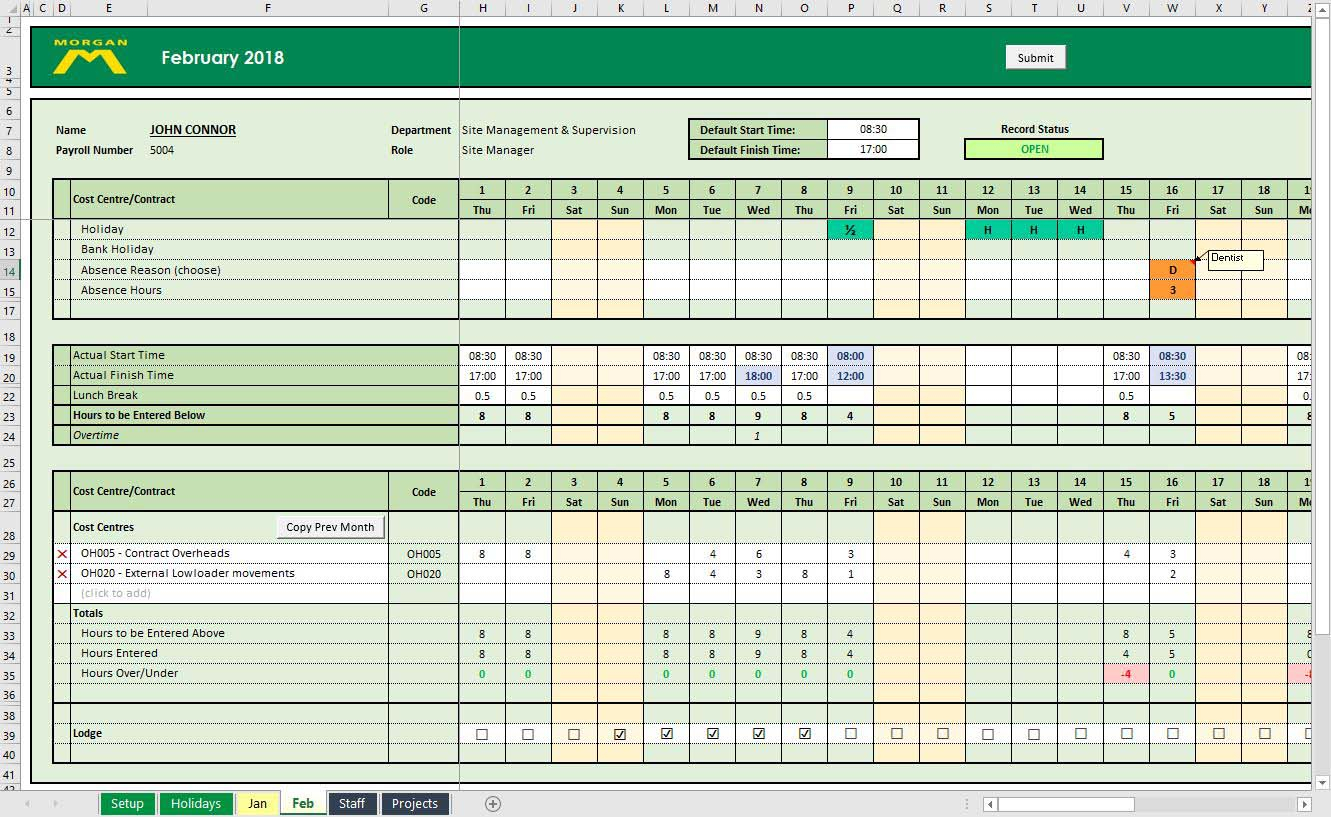Go to the Jan sheet tab
Image resolution: width=1331 pixels, height=817 pixels.
[257, 804]
